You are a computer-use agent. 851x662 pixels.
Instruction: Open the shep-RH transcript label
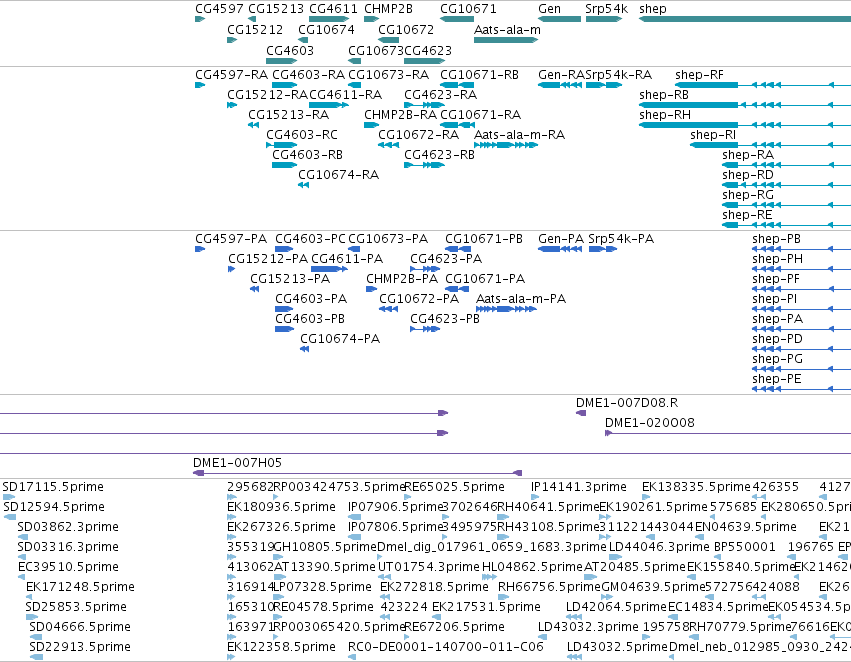665,115
